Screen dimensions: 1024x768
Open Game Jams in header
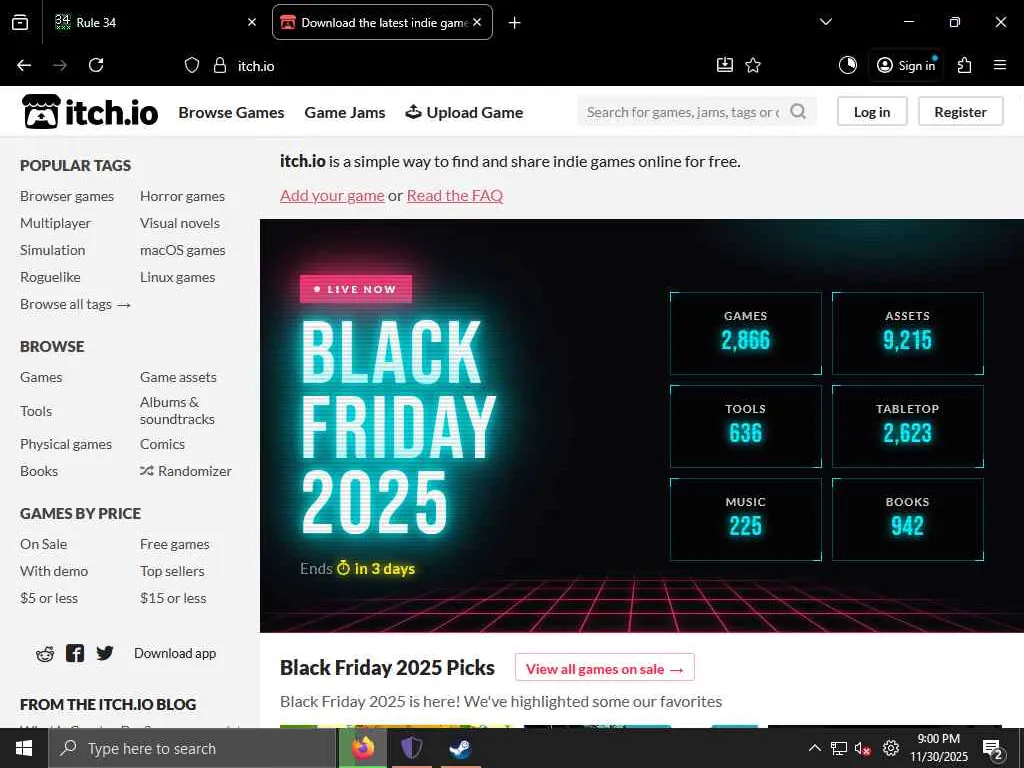[x=345, y=112]
